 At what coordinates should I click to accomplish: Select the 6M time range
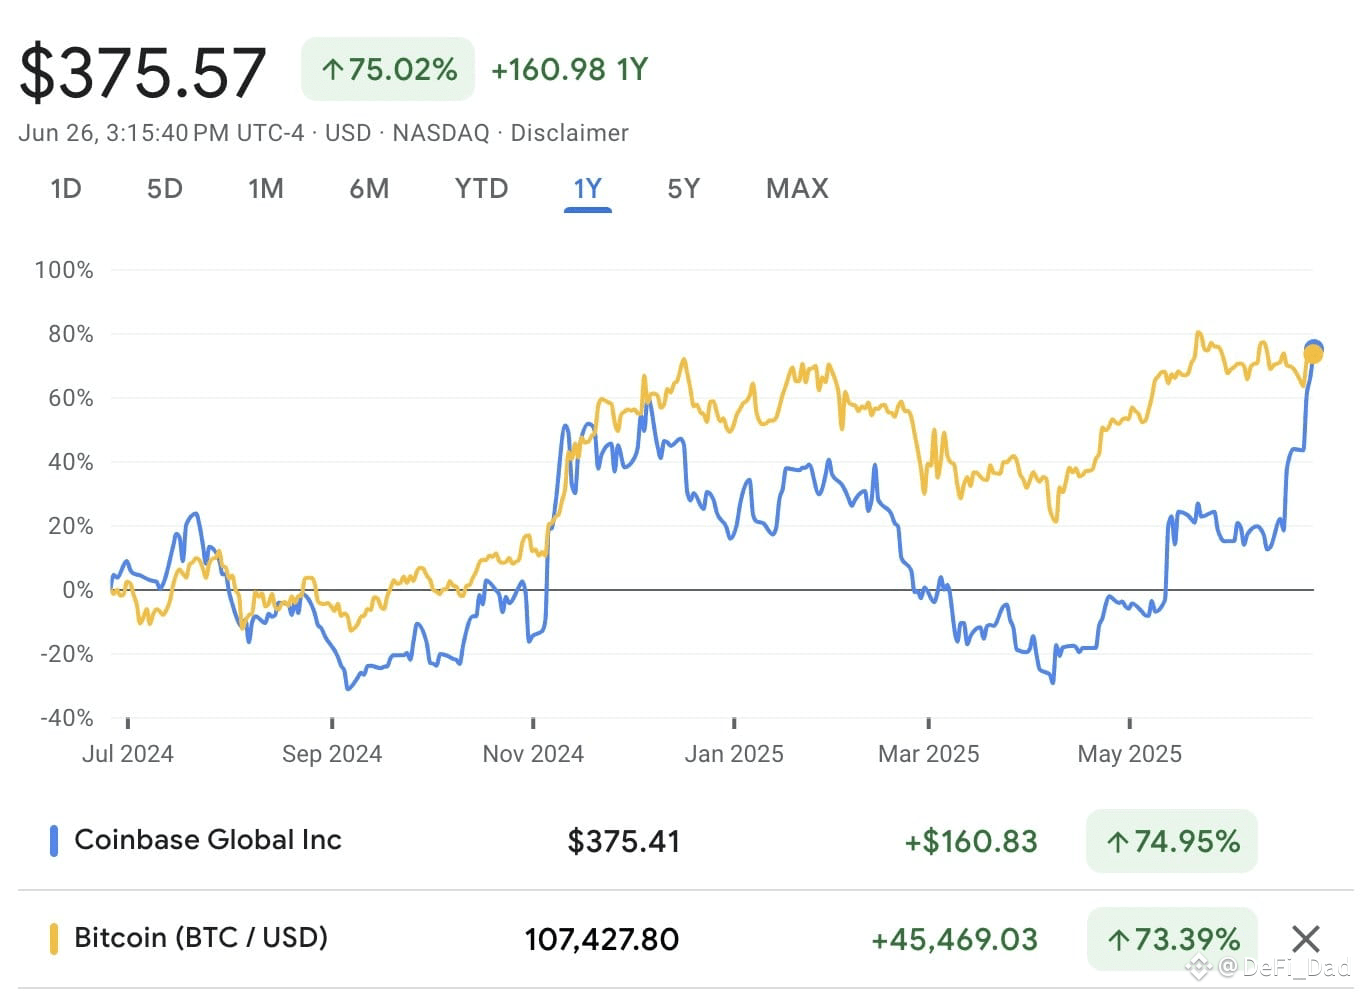coord(369,188)
